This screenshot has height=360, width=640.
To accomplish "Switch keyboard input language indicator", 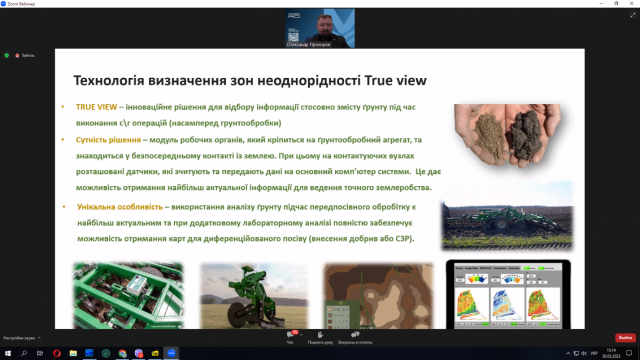I will click(x=594, y=353).
